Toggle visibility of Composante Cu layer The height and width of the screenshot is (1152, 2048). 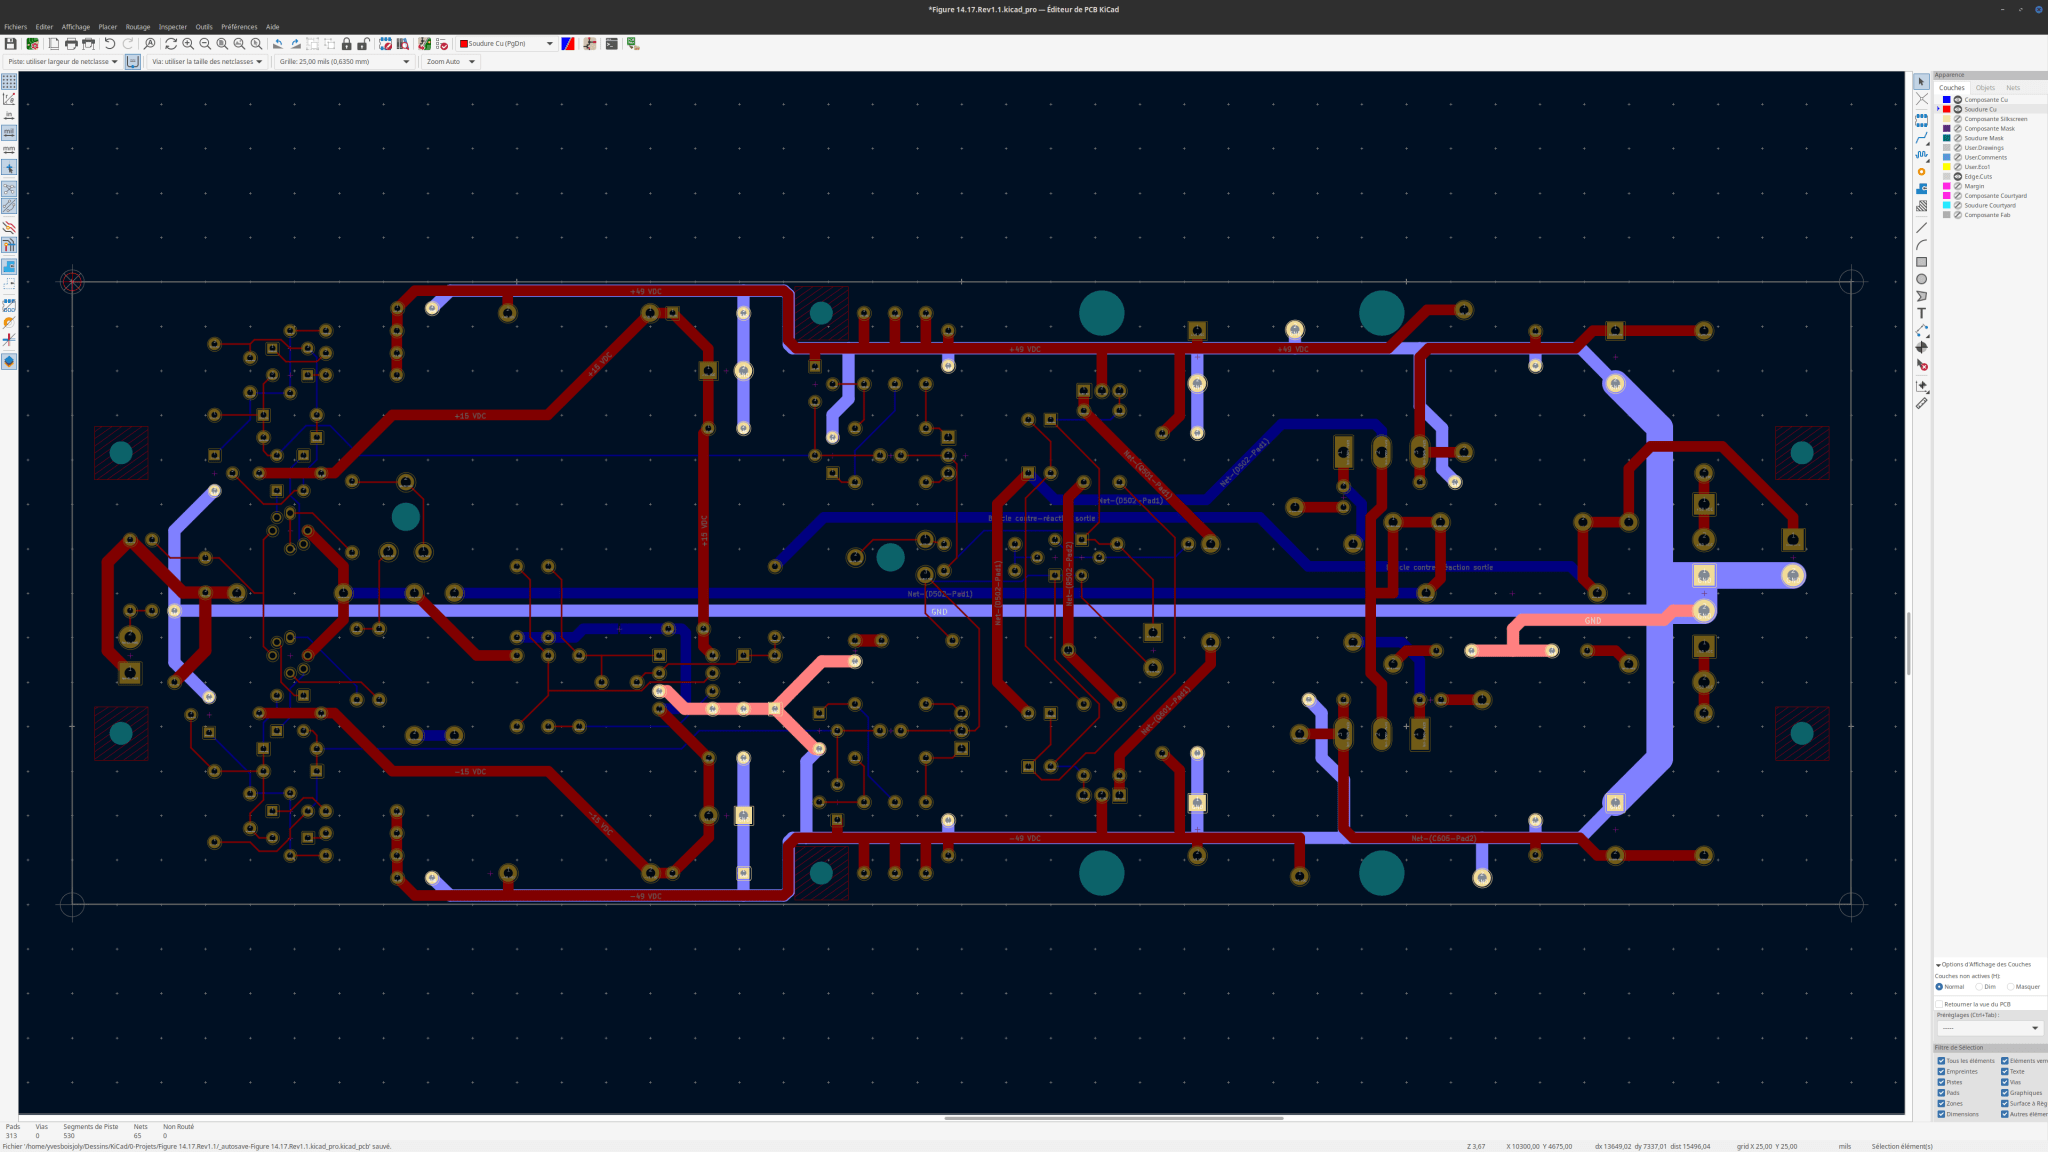click(1958, 100)
